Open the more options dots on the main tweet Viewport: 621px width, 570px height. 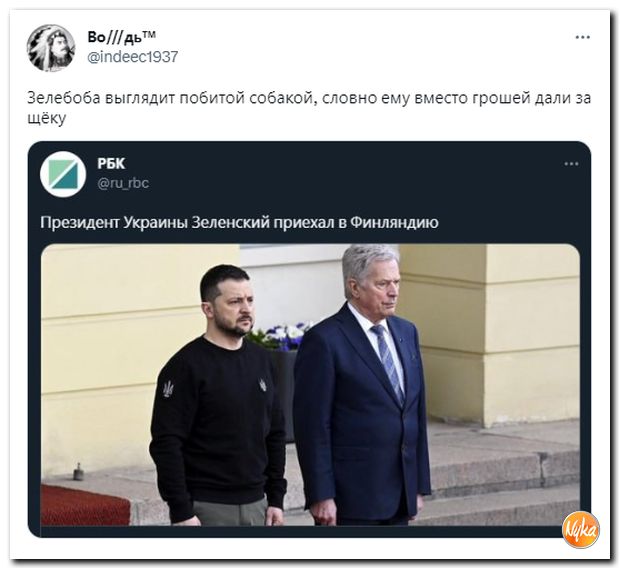point(582,37)
